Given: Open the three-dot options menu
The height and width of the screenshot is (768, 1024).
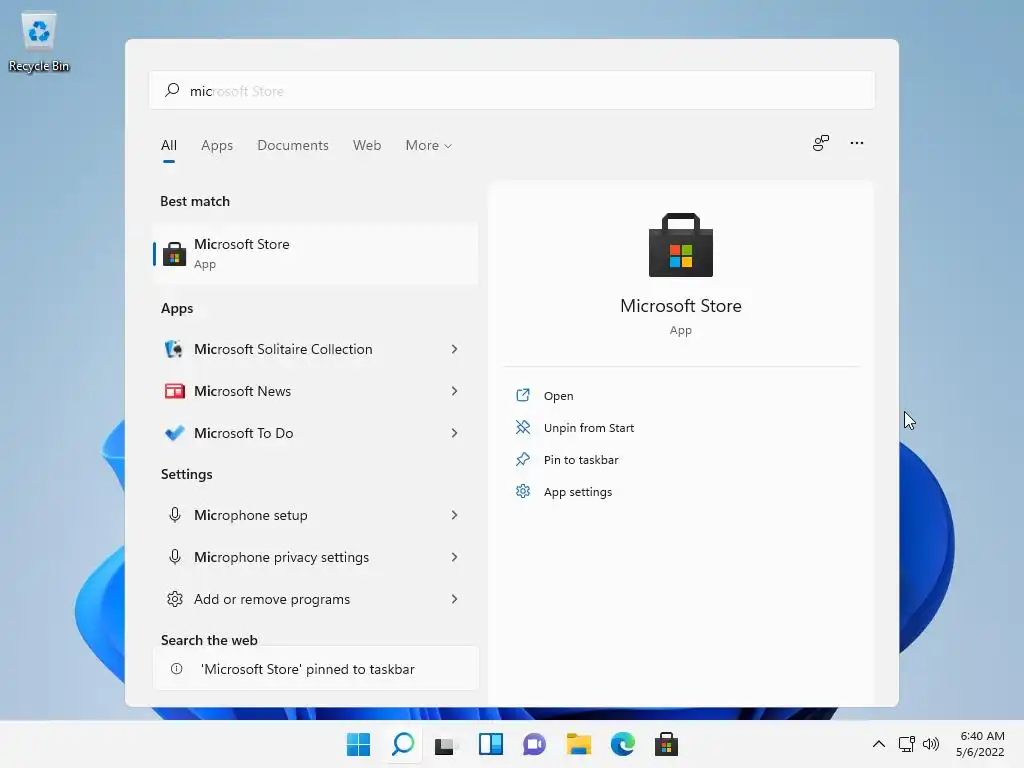Looking at the screenshot, I should 857,143.
